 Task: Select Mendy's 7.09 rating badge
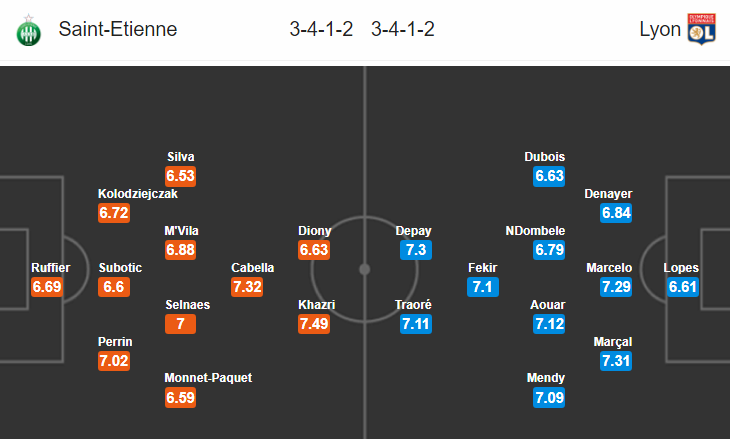549,398
